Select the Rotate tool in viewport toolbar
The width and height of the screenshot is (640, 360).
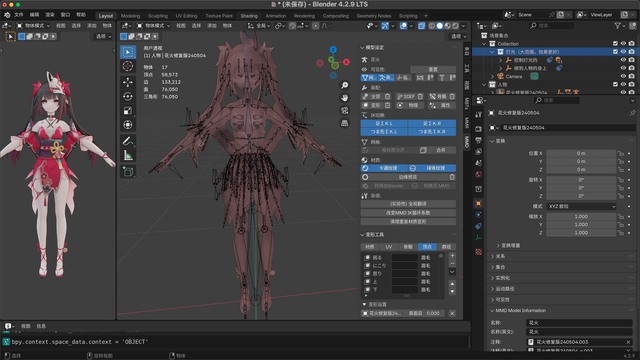[x=128, y=96]
